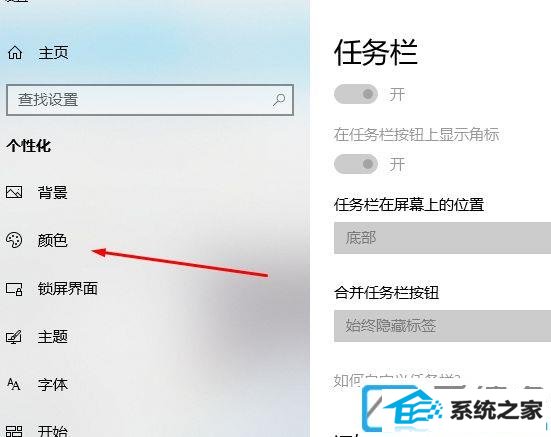
Task: Open the combine taskbar buttons dropdown
Action: point(442,326)
